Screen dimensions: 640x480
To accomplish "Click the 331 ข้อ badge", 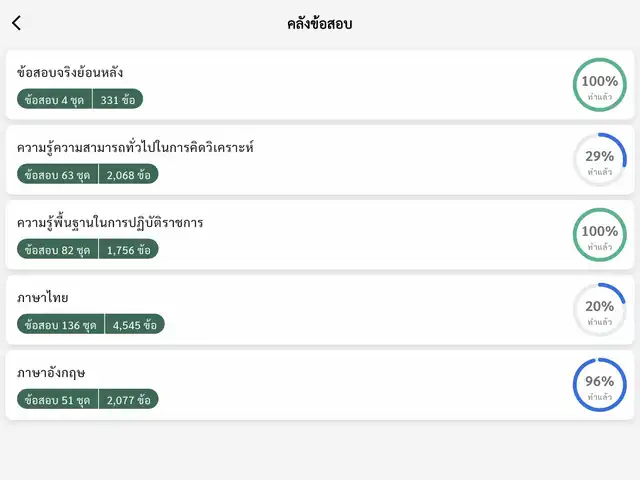I will [x=118, y=99].
